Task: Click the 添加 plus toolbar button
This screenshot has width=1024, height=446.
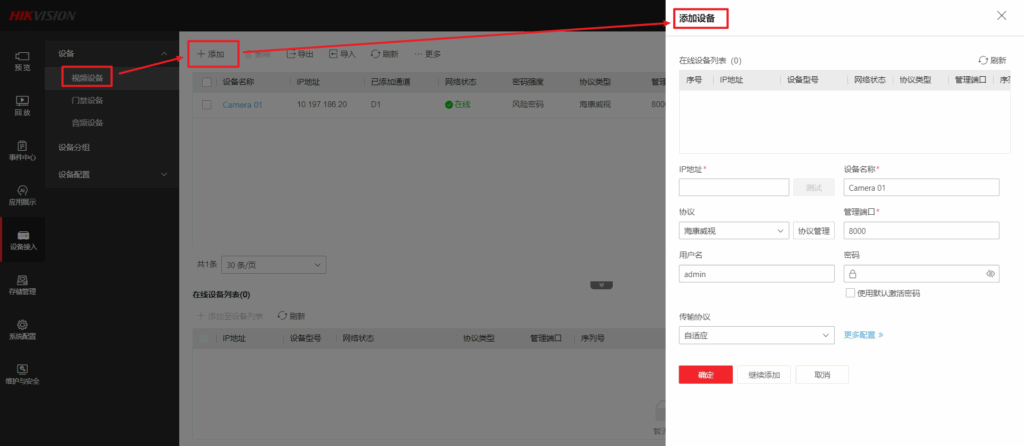Action: coord(211,54)
